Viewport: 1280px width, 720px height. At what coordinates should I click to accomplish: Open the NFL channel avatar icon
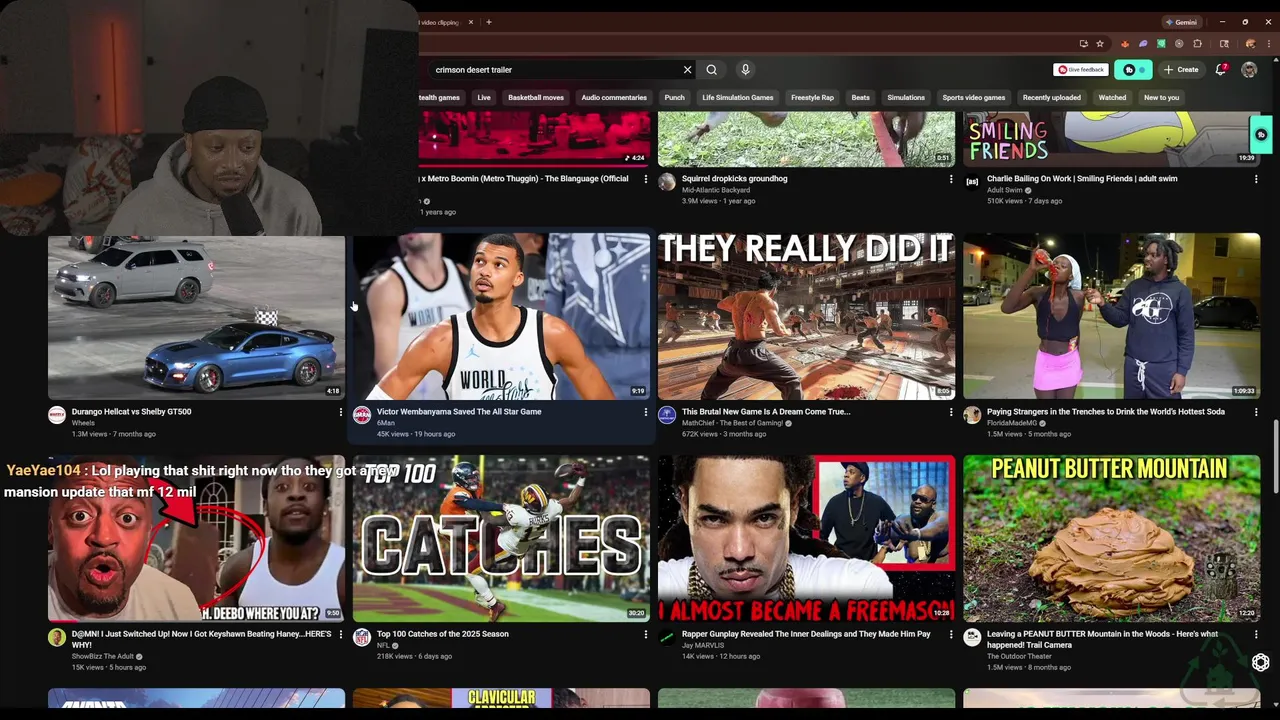(362, 638)
